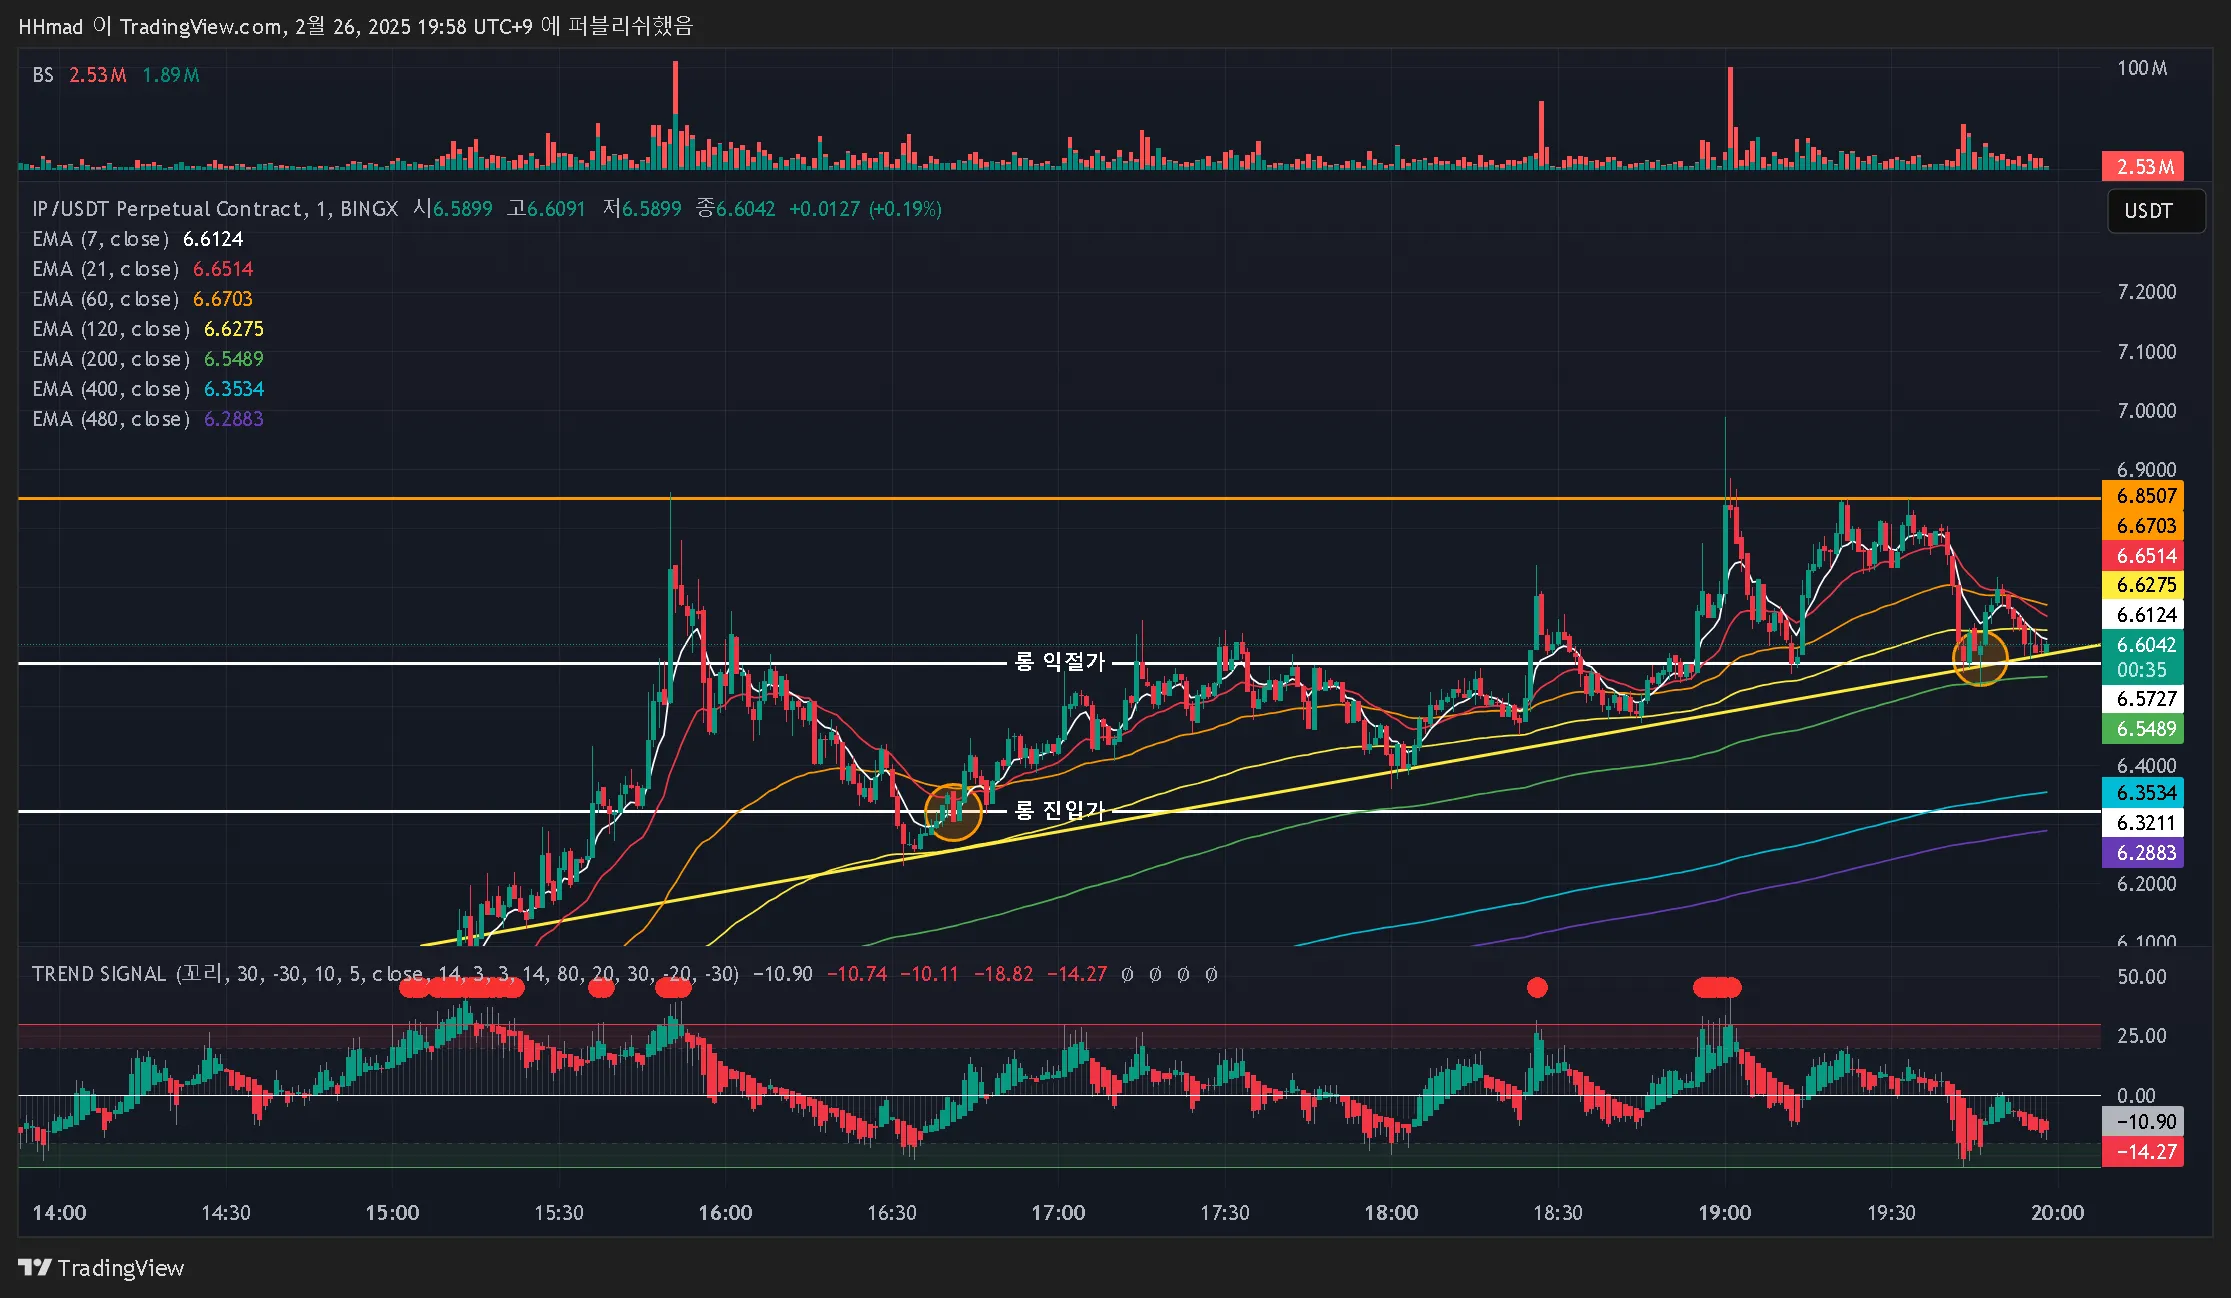Image resolution: width=2231 pixels, height=1298 pixels.
Task: Click the 6.6703 orange price tag
Action: (x=2143, y=526)
